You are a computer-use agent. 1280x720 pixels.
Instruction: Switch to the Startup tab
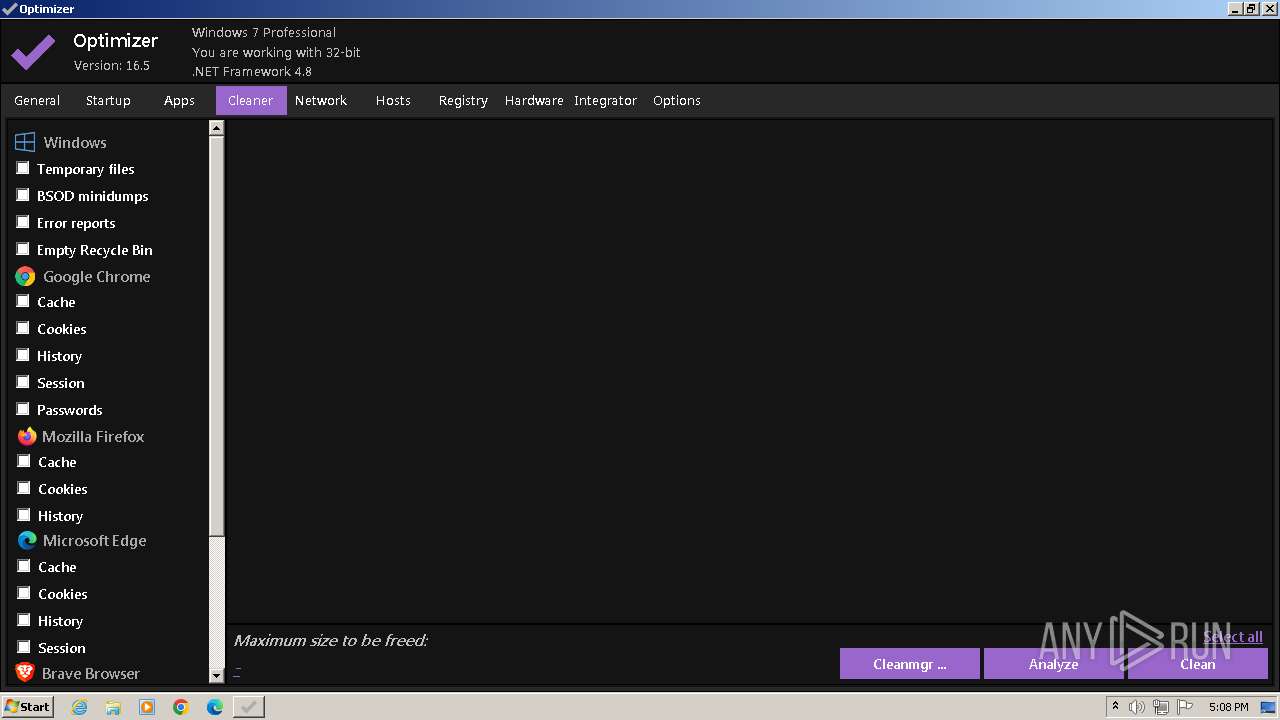coord(108,100)
